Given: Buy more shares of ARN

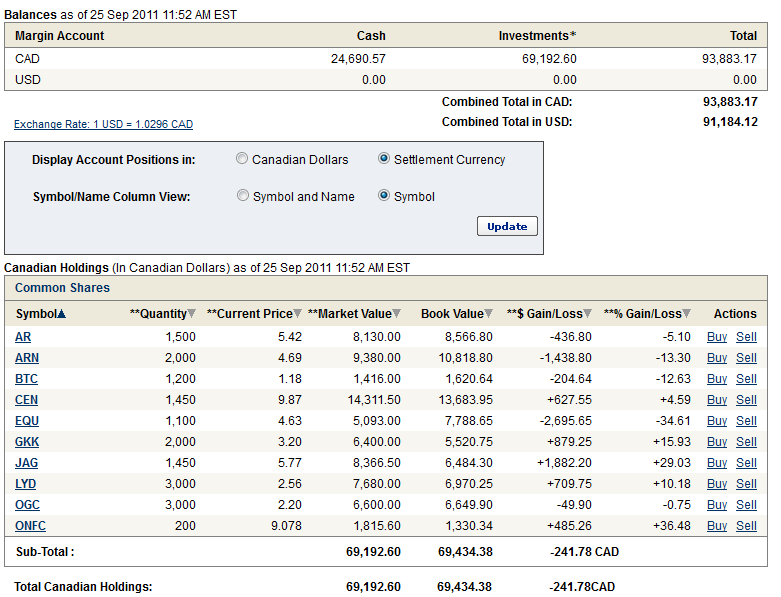Looking at the screenshot, I should 716,358.
